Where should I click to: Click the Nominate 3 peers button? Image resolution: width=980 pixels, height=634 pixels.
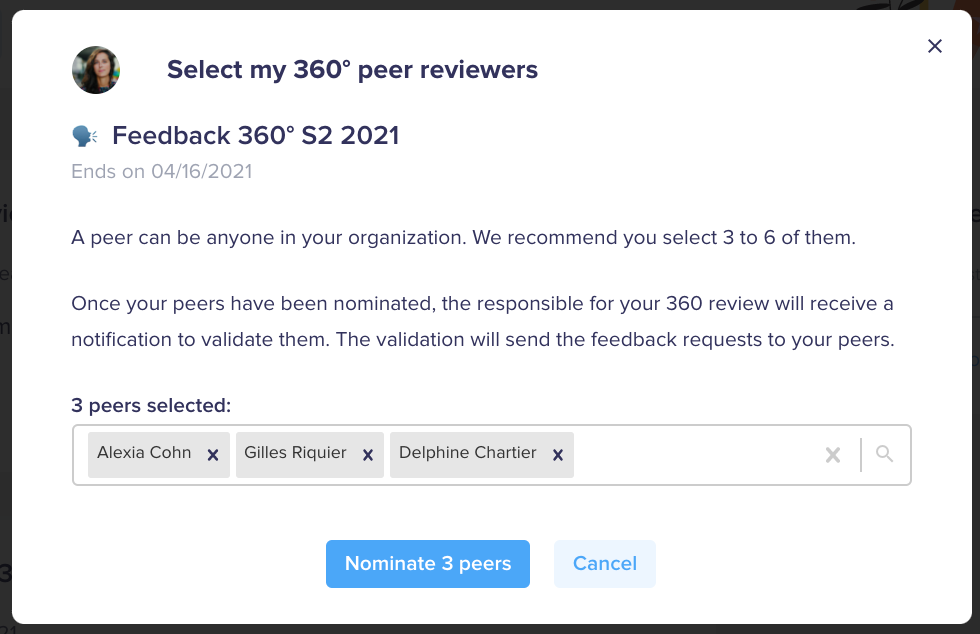(428, 563)
